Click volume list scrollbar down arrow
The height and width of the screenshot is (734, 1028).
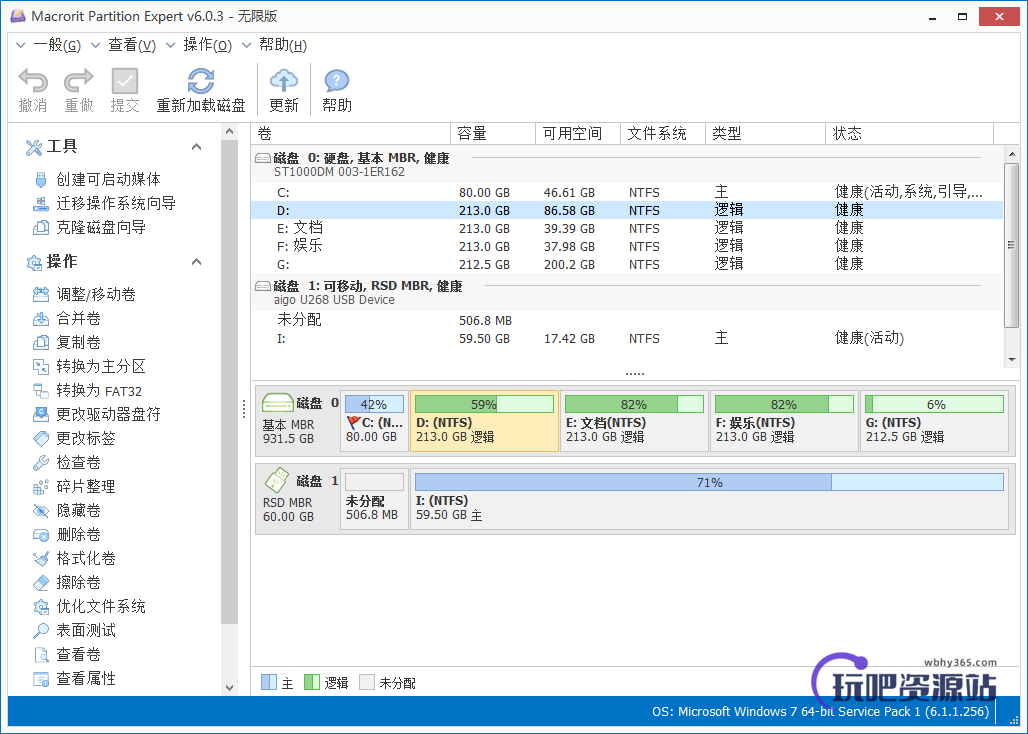click(1012, 360)
